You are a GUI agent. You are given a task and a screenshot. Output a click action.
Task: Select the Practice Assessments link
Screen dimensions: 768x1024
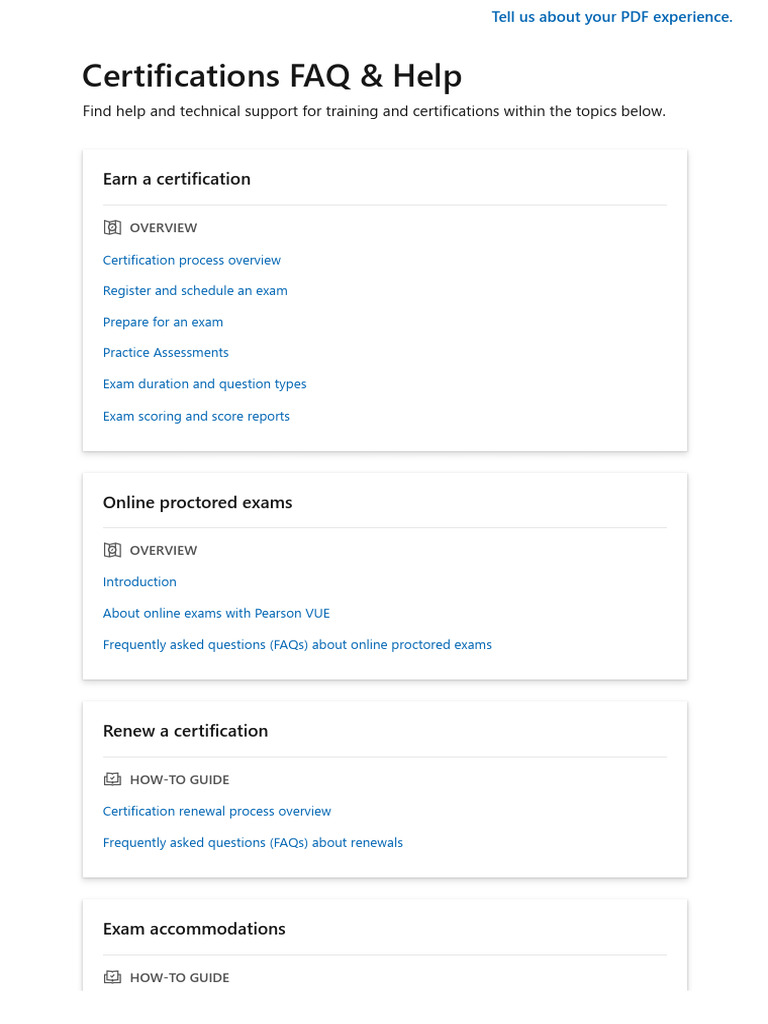166,353
